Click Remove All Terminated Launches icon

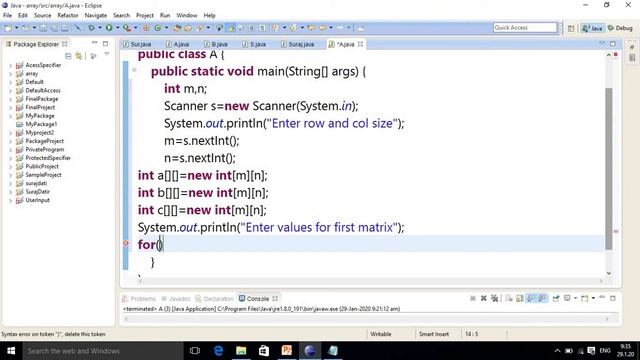pos(495,298)
